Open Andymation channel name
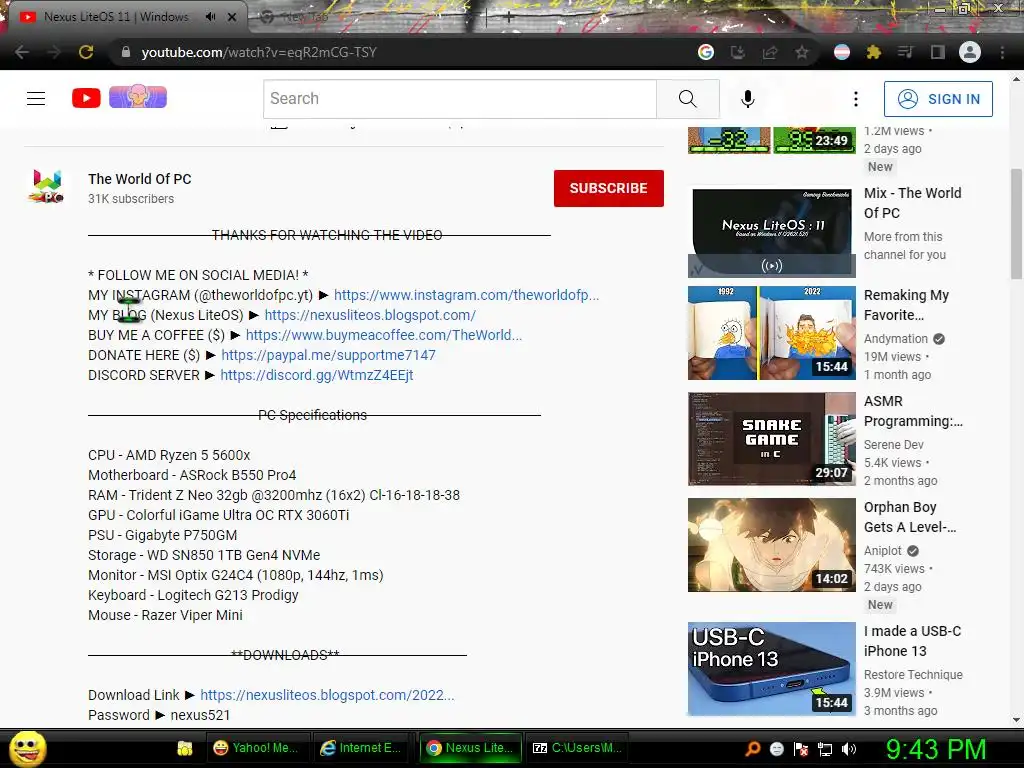The height and width of the screenshot is (768, 1024). 896,339
